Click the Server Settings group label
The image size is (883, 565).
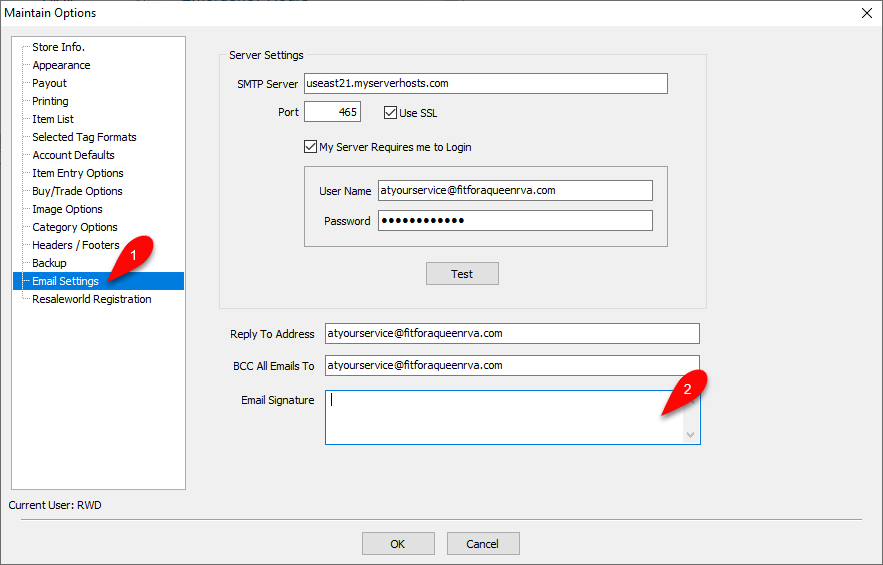pos(266,55)
